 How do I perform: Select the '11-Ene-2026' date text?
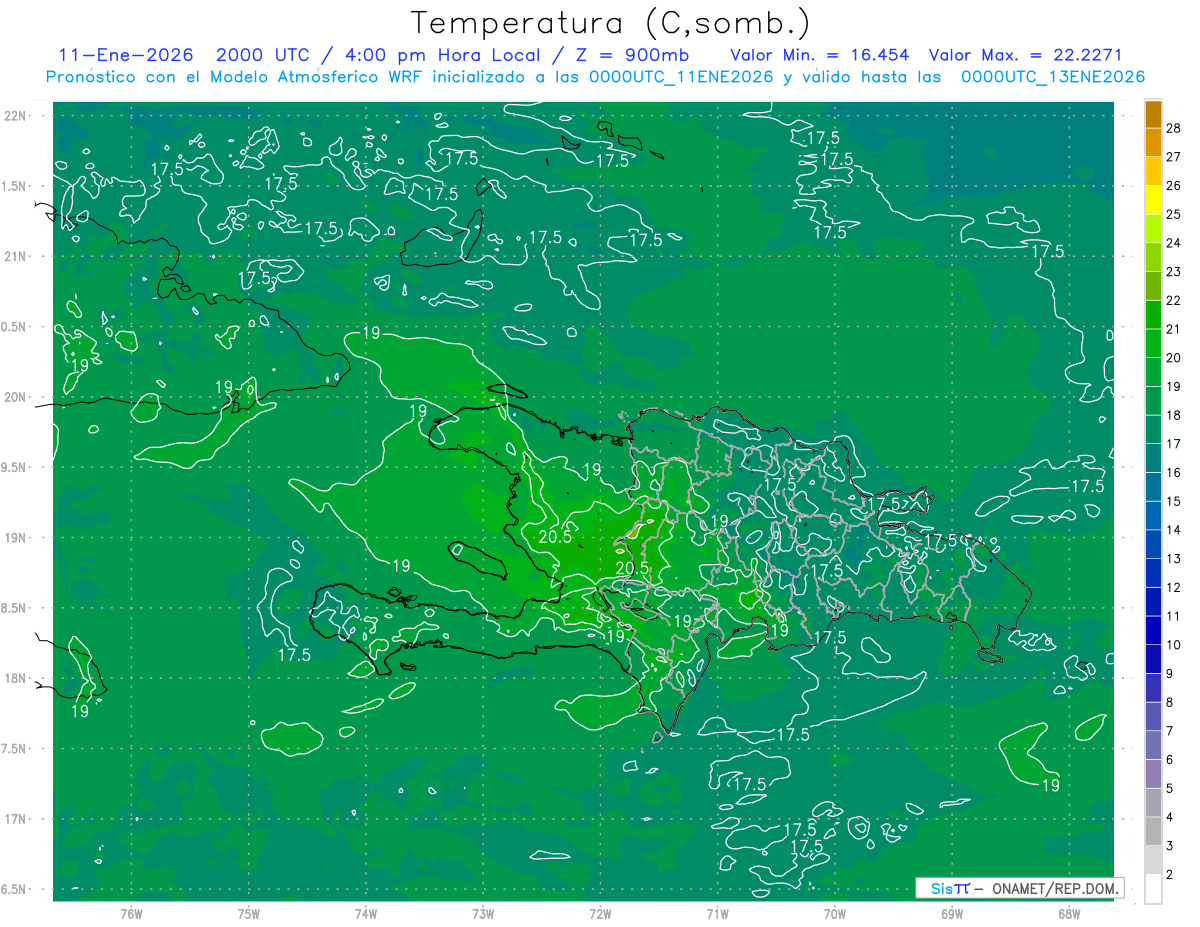126,55
